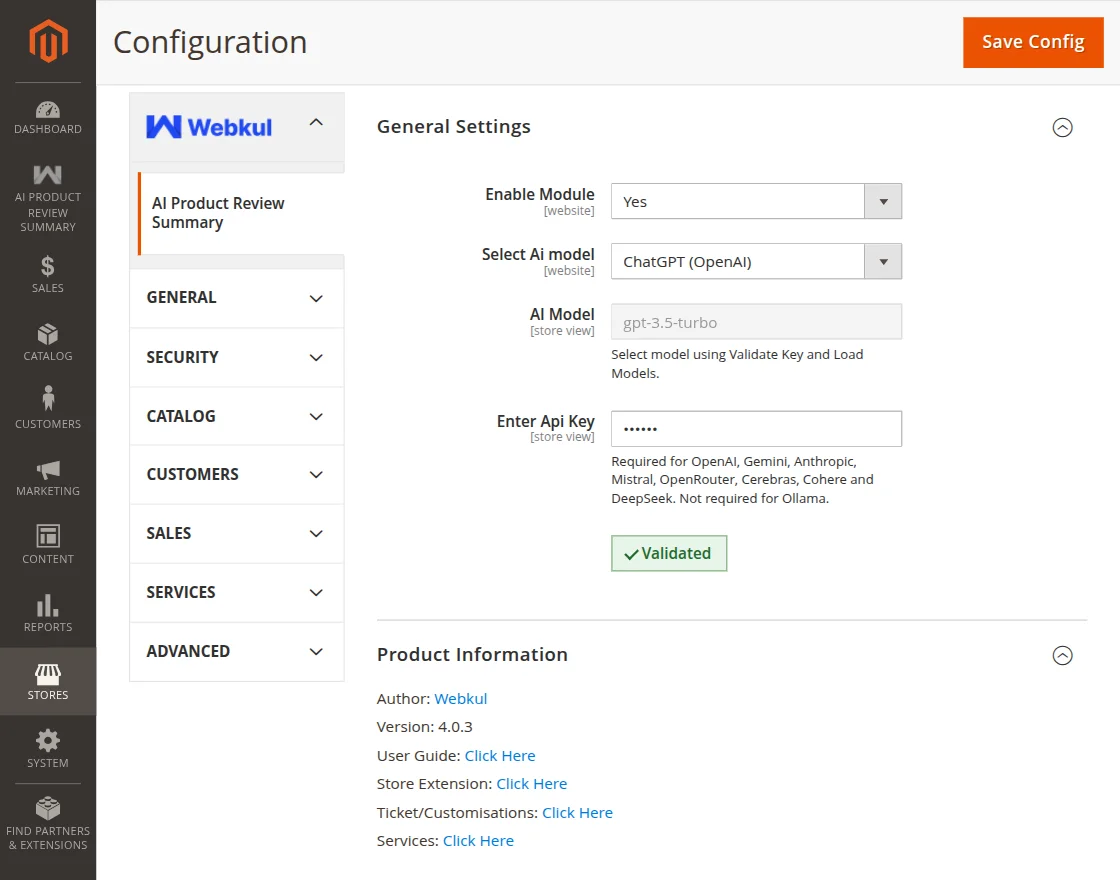Click the Enable Module label
Viewport: 1120px width, 880px height.
coord(540,194)
